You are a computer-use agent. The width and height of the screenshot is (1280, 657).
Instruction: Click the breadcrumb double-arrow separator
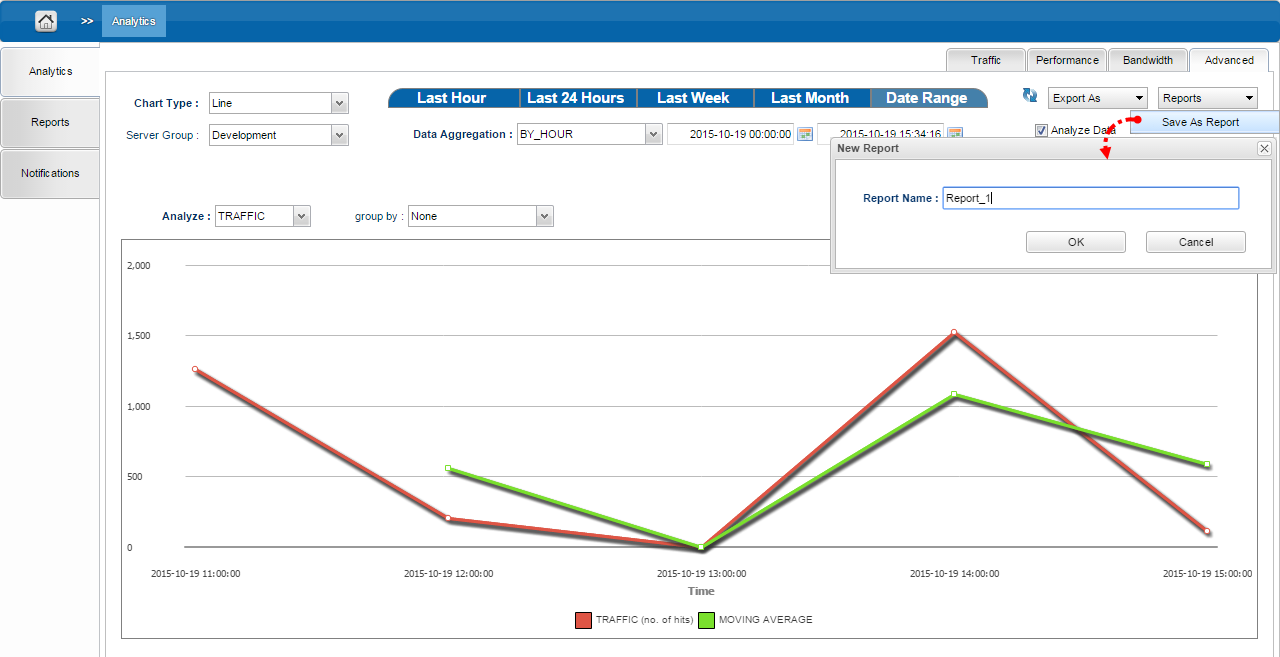87,21
